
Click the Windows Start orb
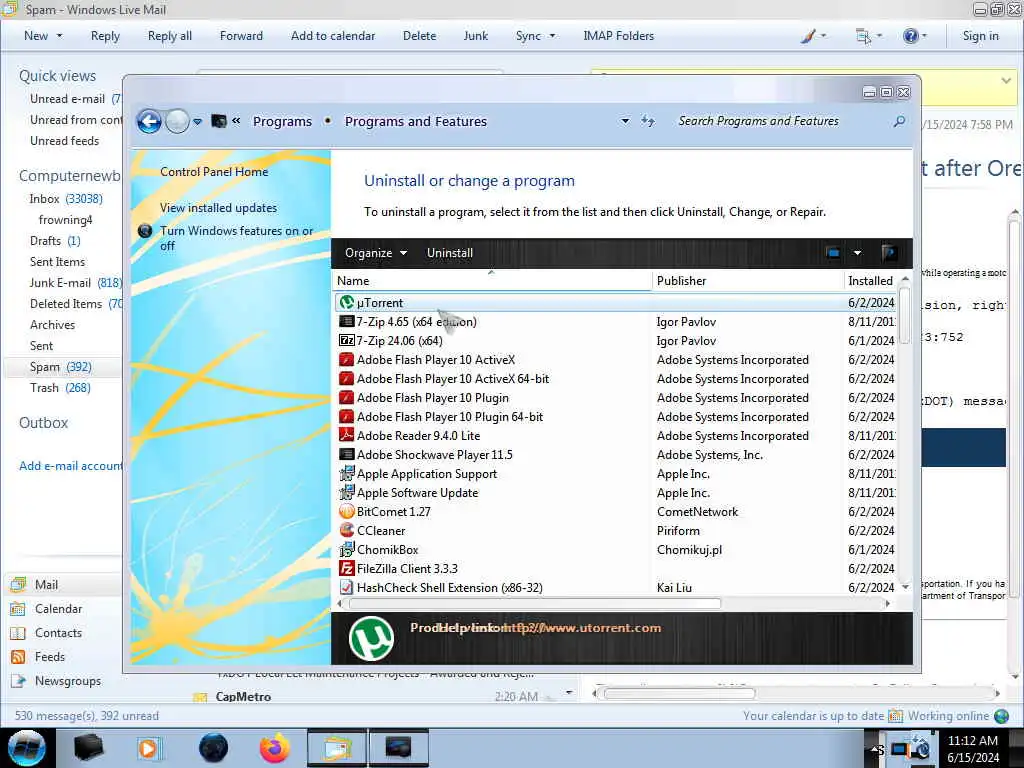point(27,748)
